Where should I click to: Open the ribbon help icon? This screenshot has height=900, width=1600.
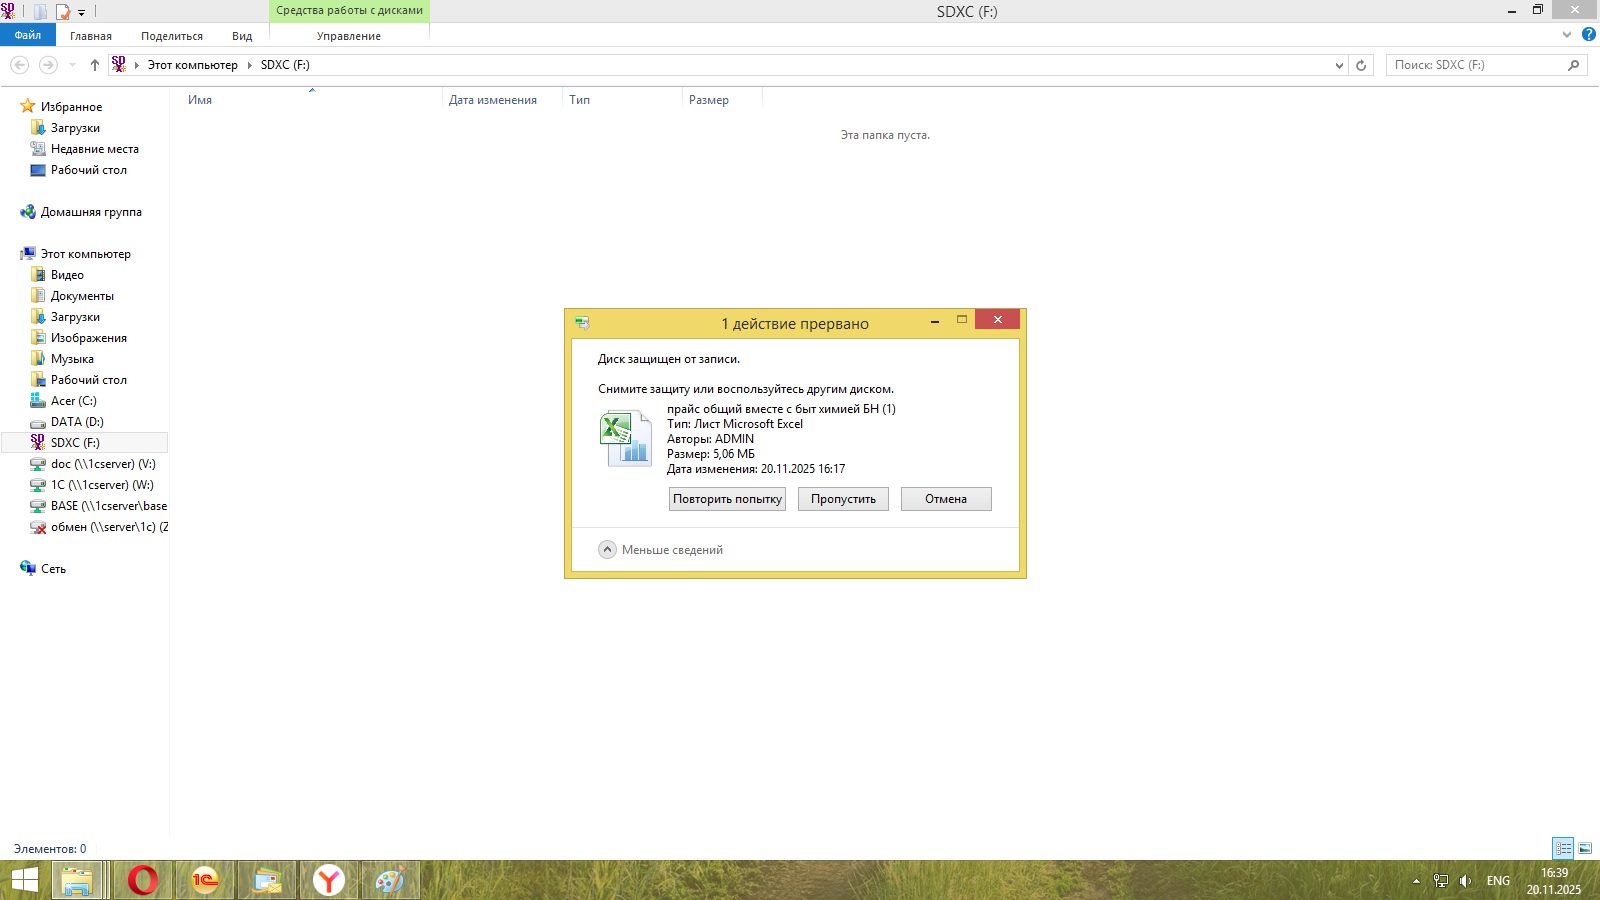point(1588,35)
